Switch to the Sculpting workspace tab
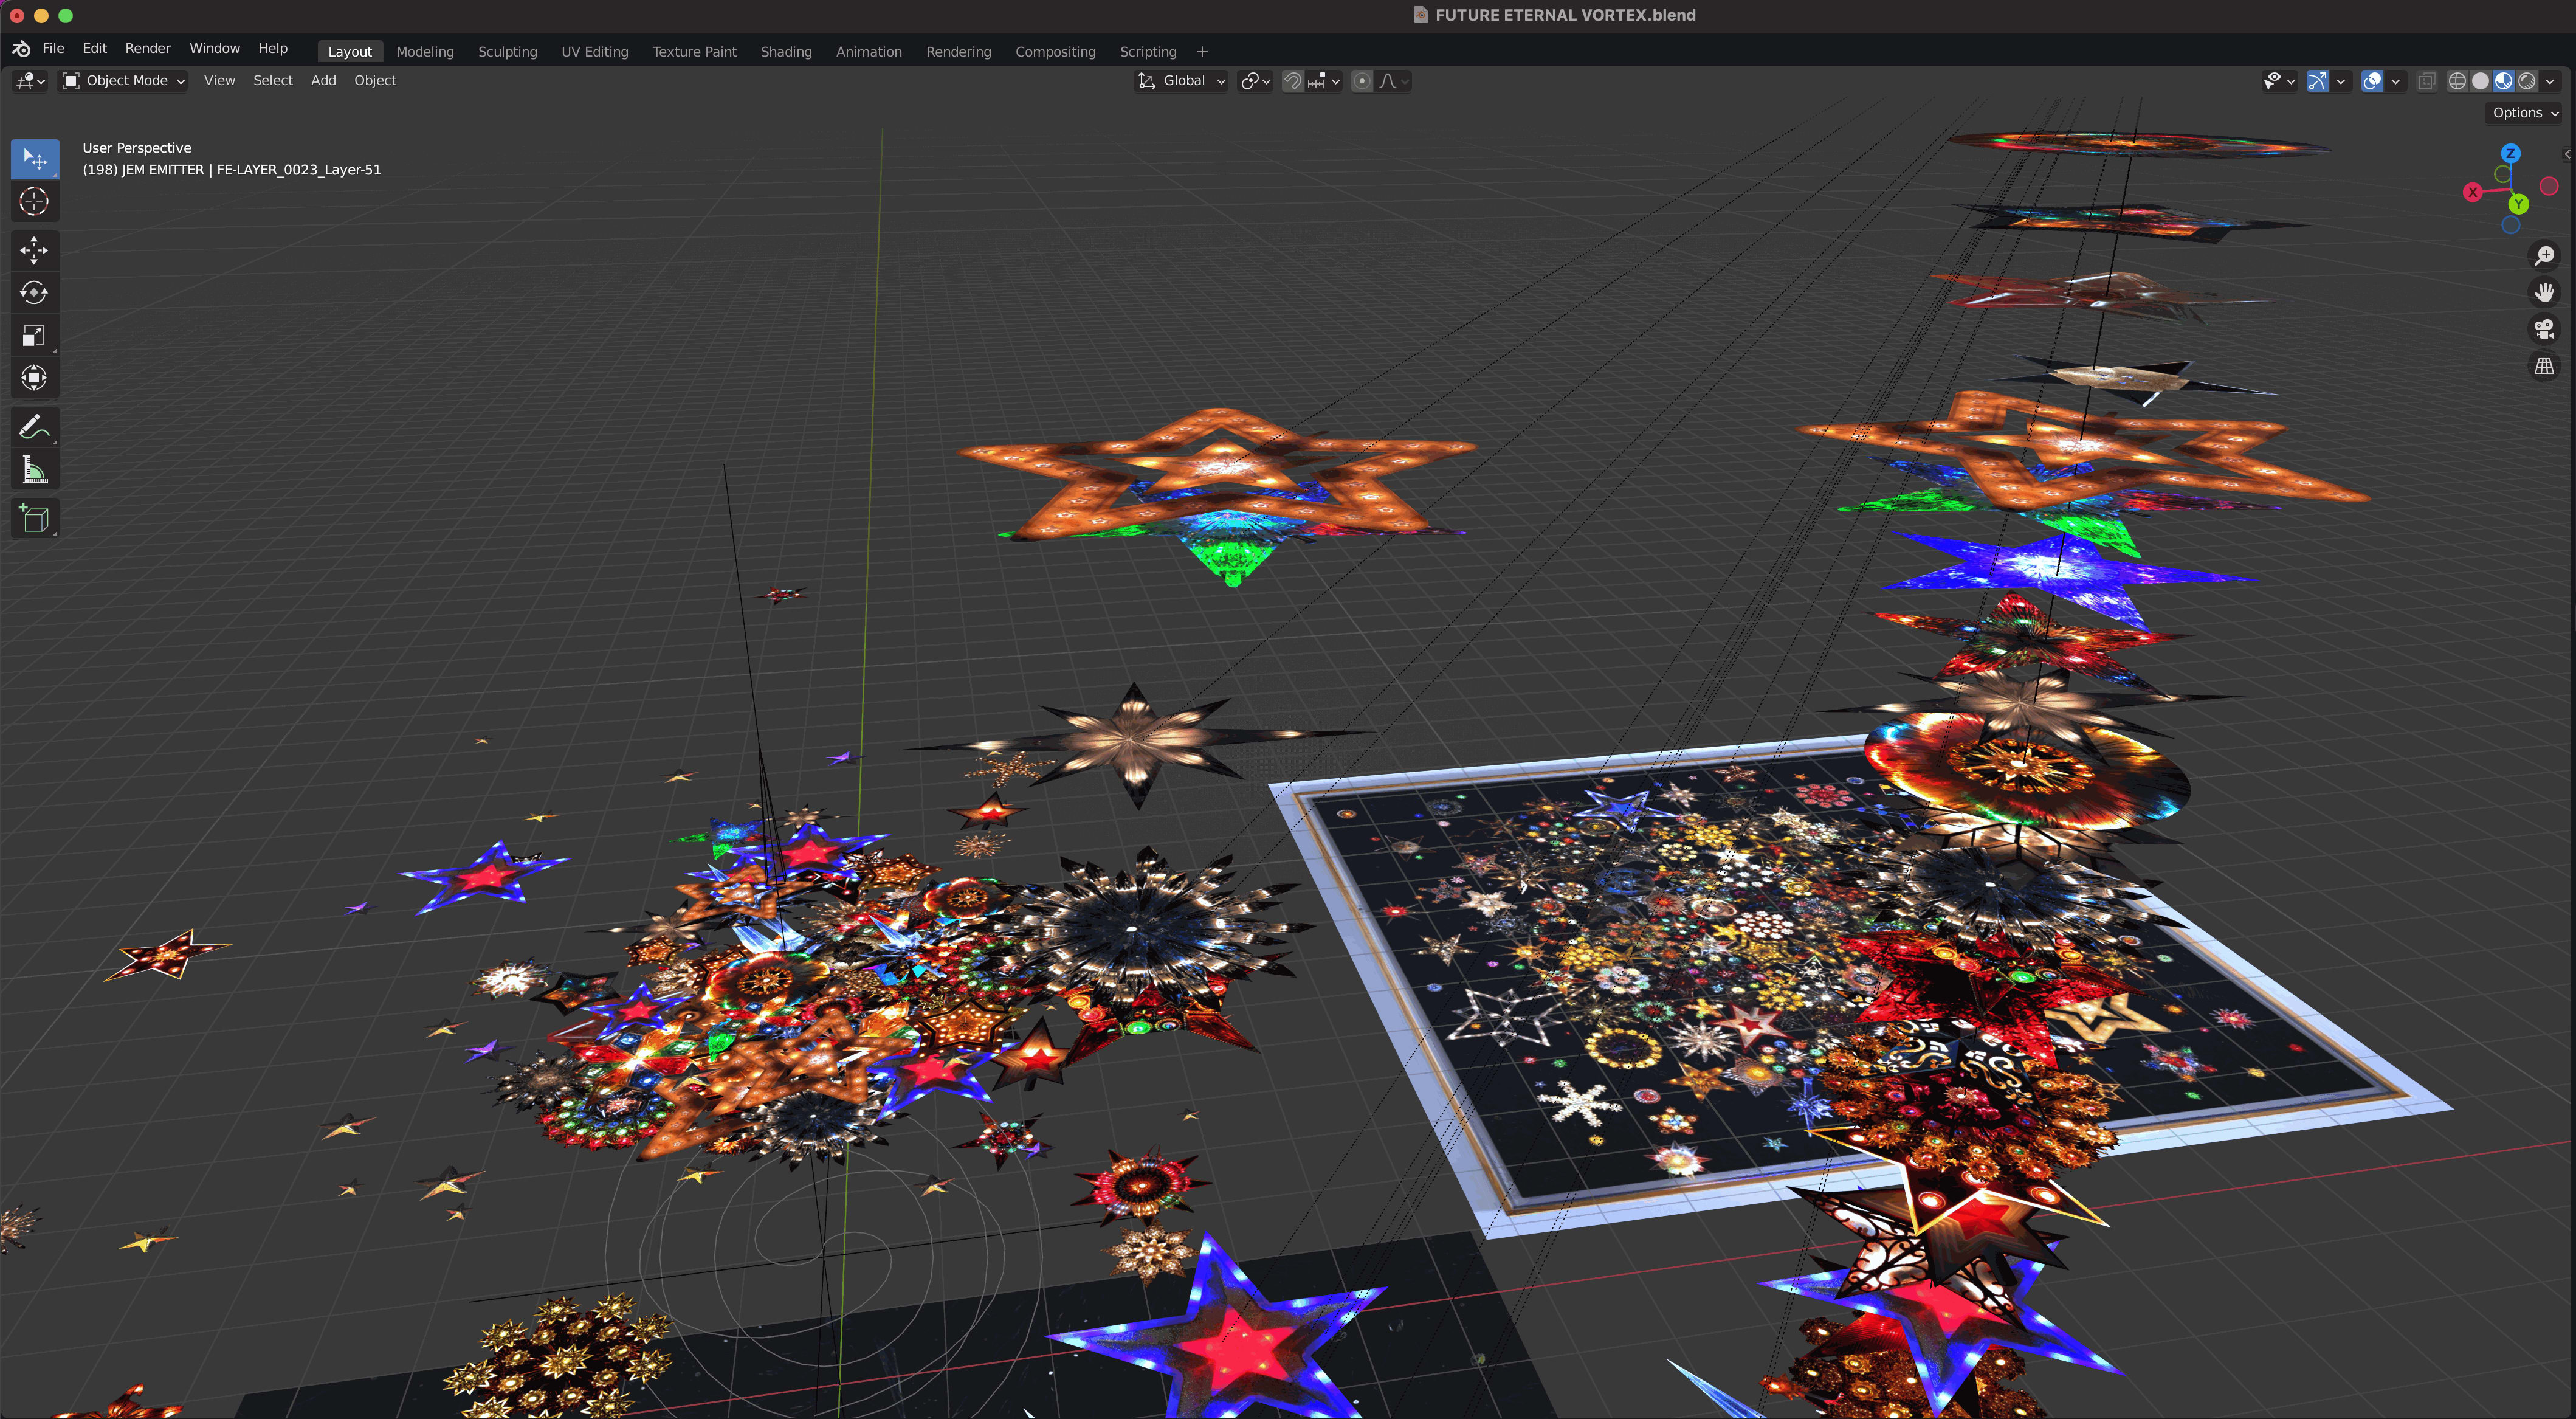Screen dimensions: 2576x1419 pos(507,52)
